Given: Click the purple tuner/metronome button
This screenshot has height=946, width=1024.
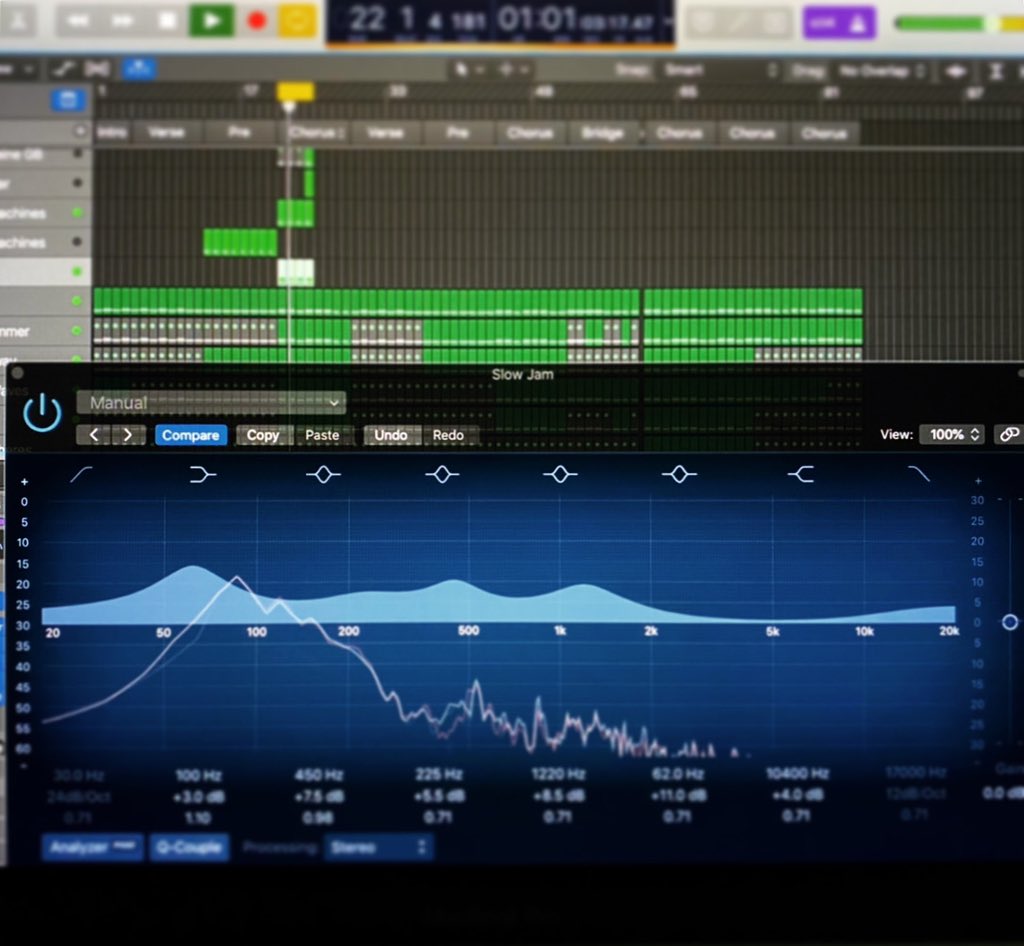Looking at the screenshot, I should pyautogui.click(x=839, y=23).
